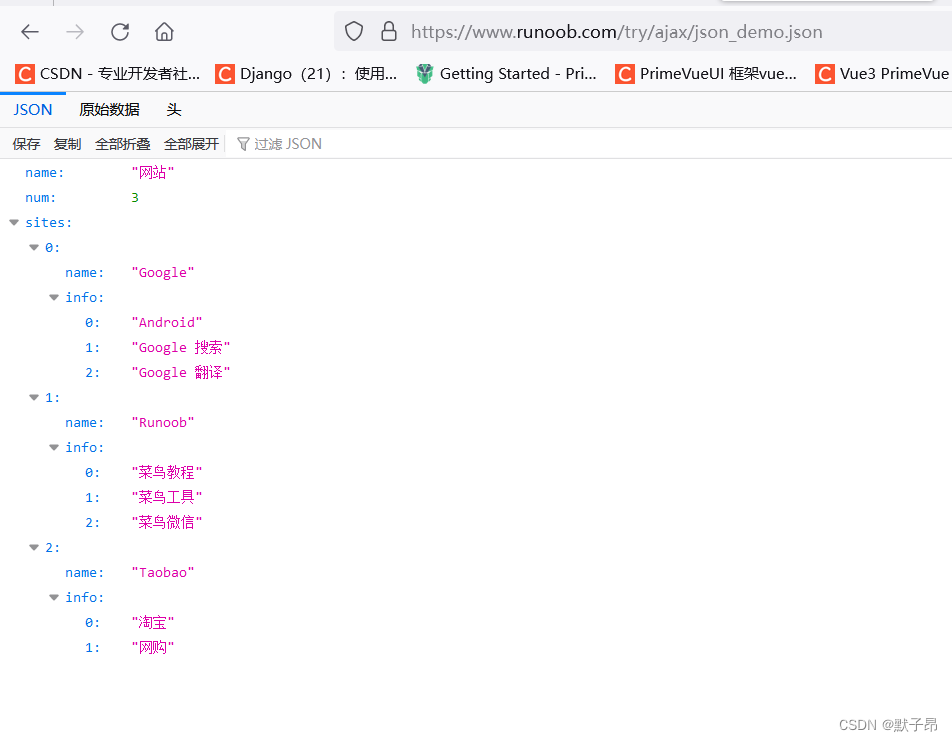This screenshot has width=952, height=742.
Task: Collapse sites item 1 node
Action: tap(34, 397)
